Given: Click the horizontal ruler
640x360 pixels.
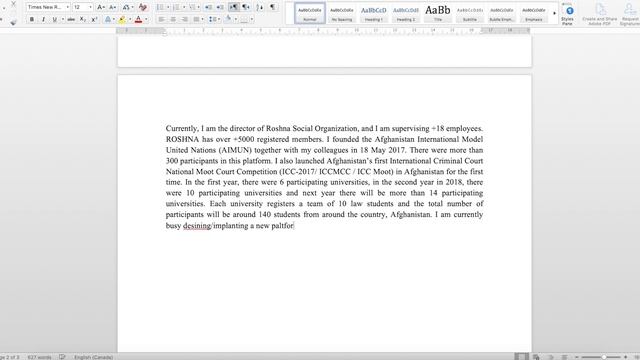Looking at the screenshot, I should 323,31.
